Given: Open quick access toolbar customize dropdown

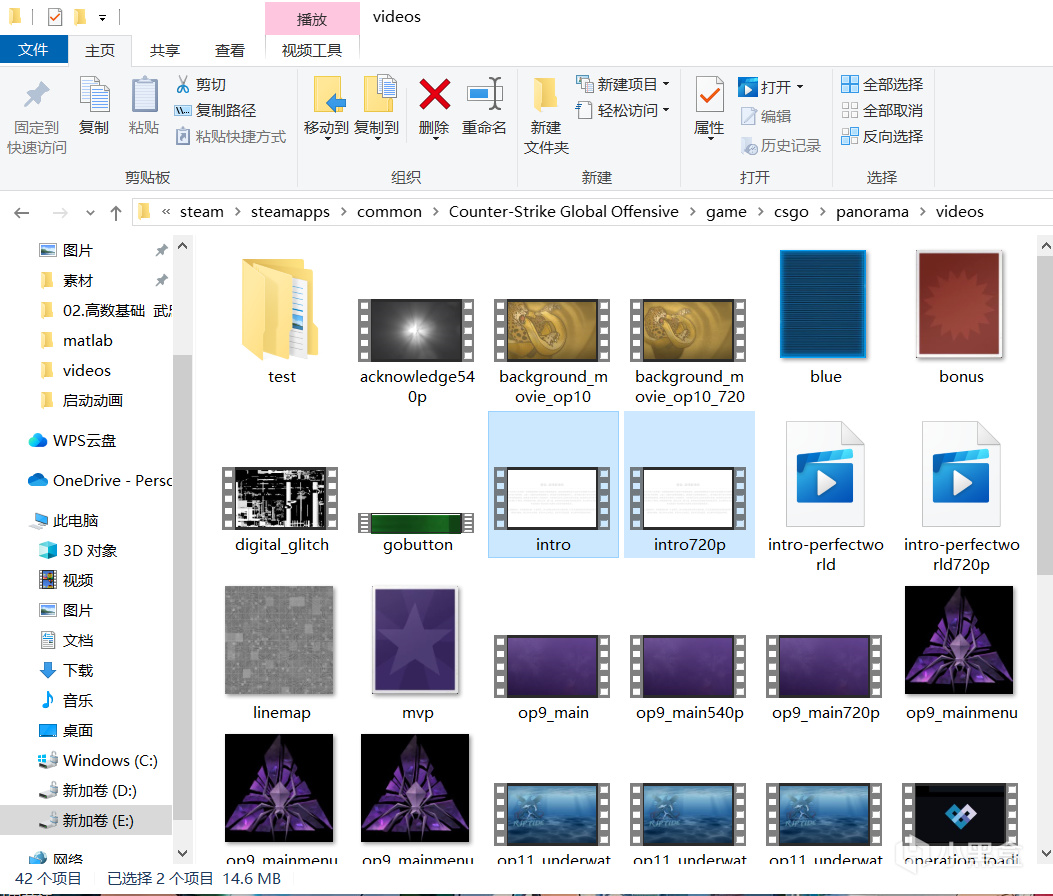Looking at the screenshot, I should 102,17.
